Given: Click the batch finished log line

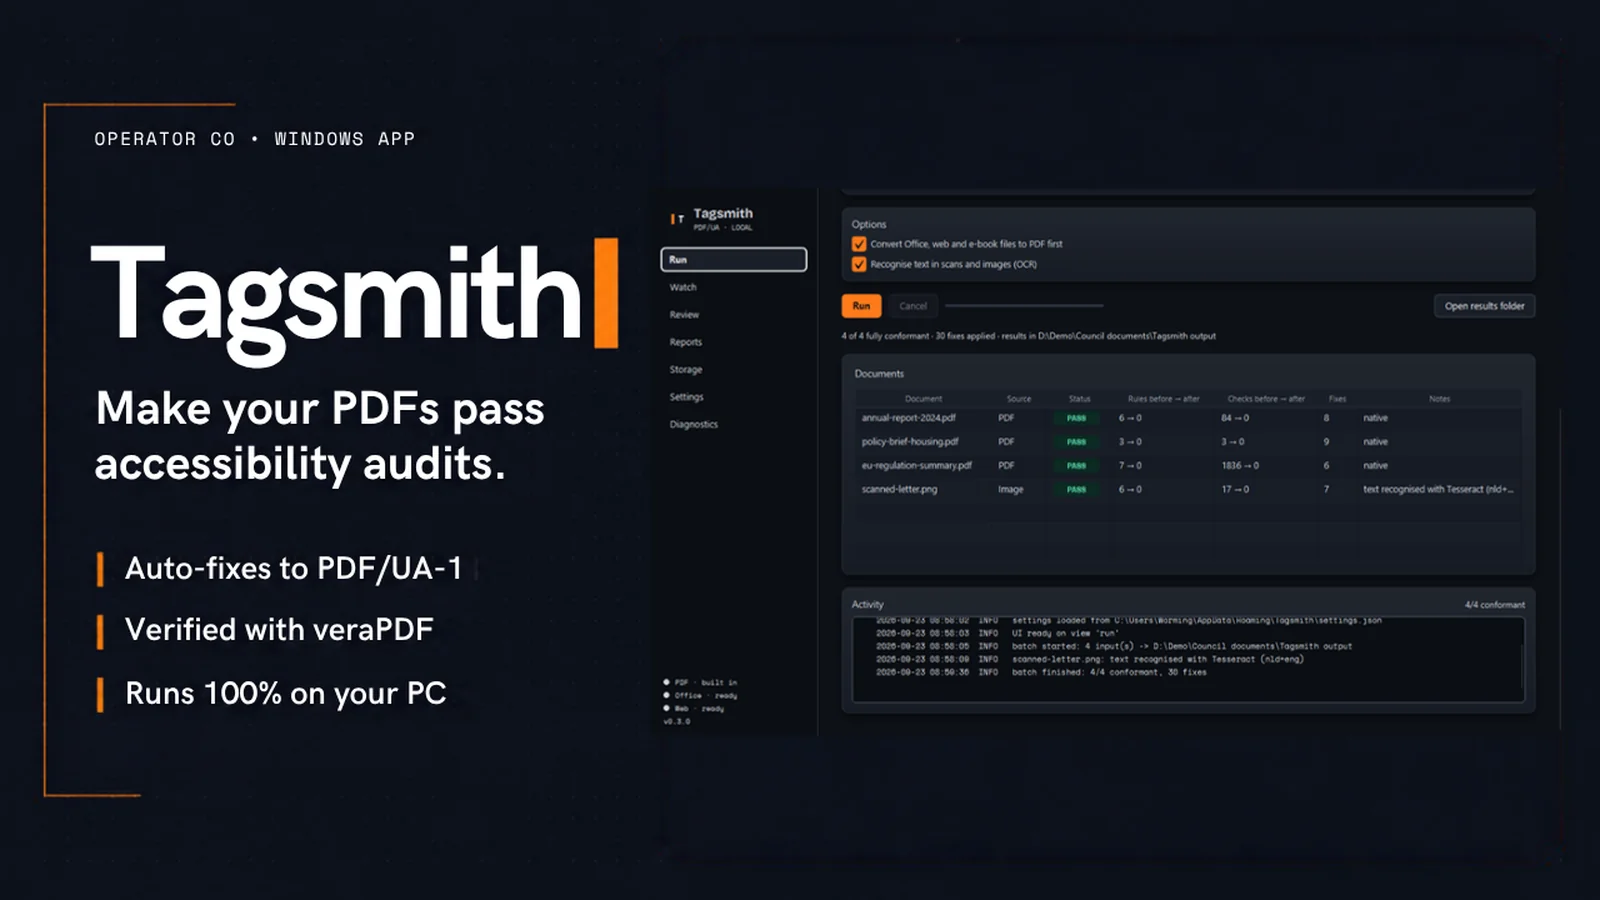Looking at the screenshot, I should [x=1041, y=672].
